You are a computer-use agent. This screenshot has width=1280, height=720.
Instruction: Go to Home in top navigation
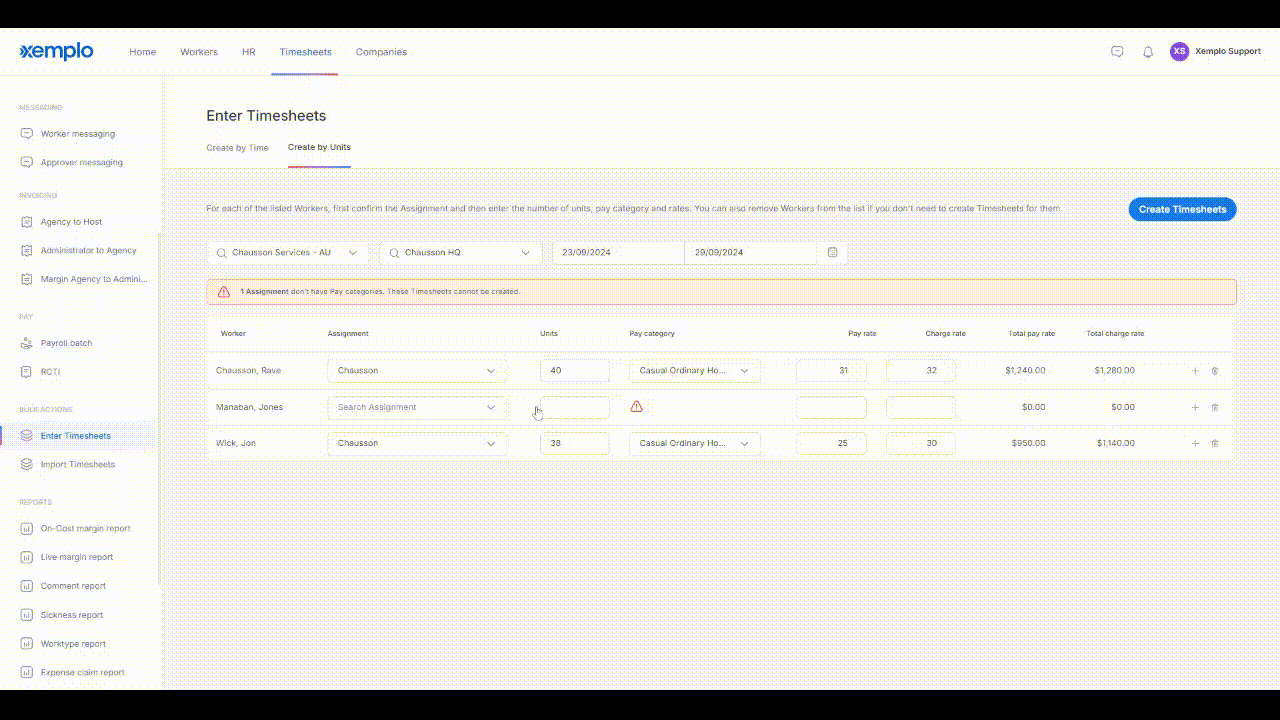142,52
